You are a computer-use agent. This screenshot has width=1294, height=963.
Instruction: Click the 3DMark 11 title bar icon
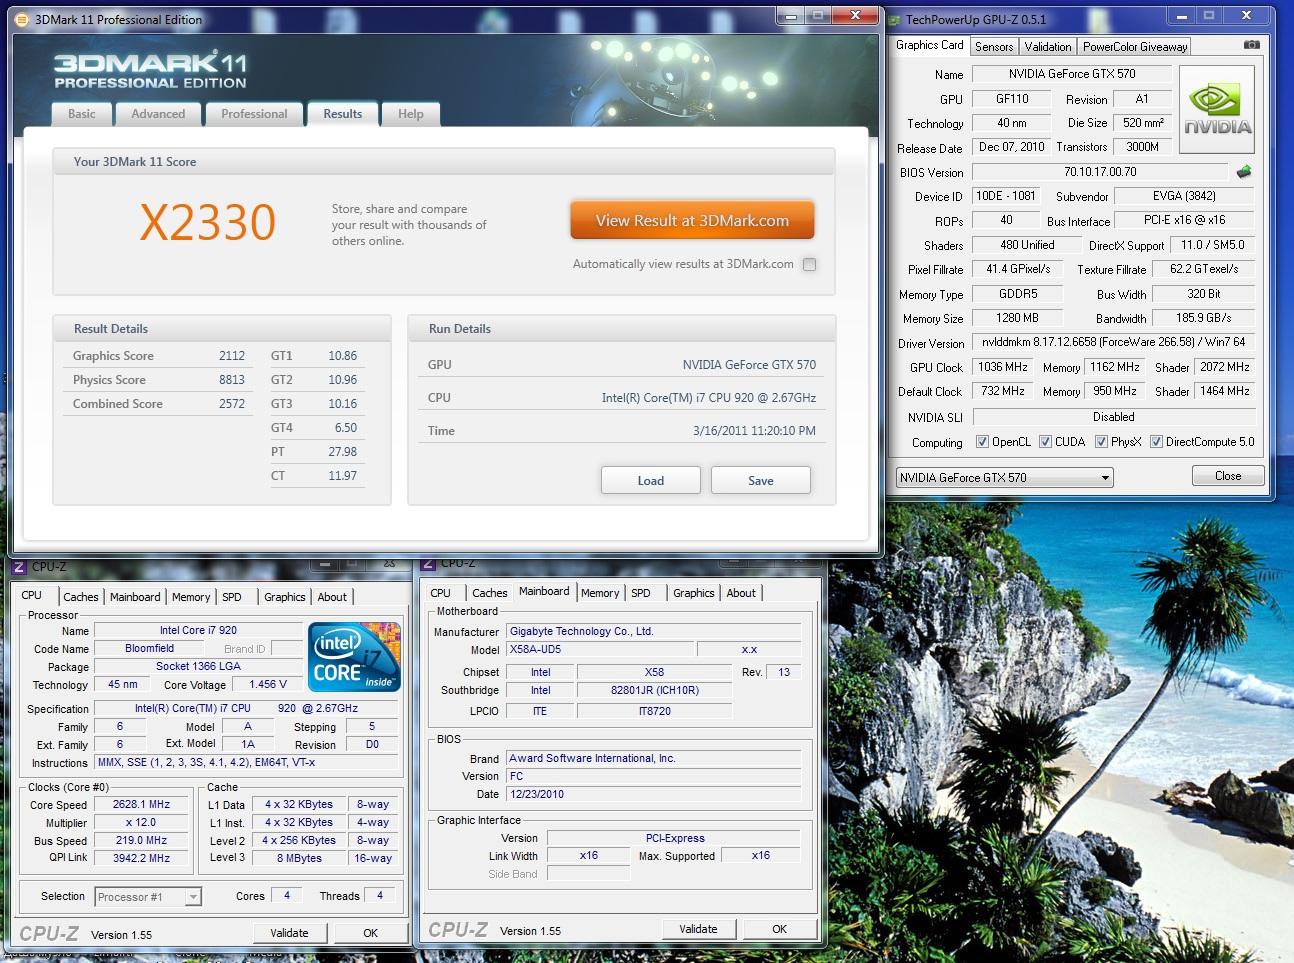pyautogui.click(x=24, y=19)
